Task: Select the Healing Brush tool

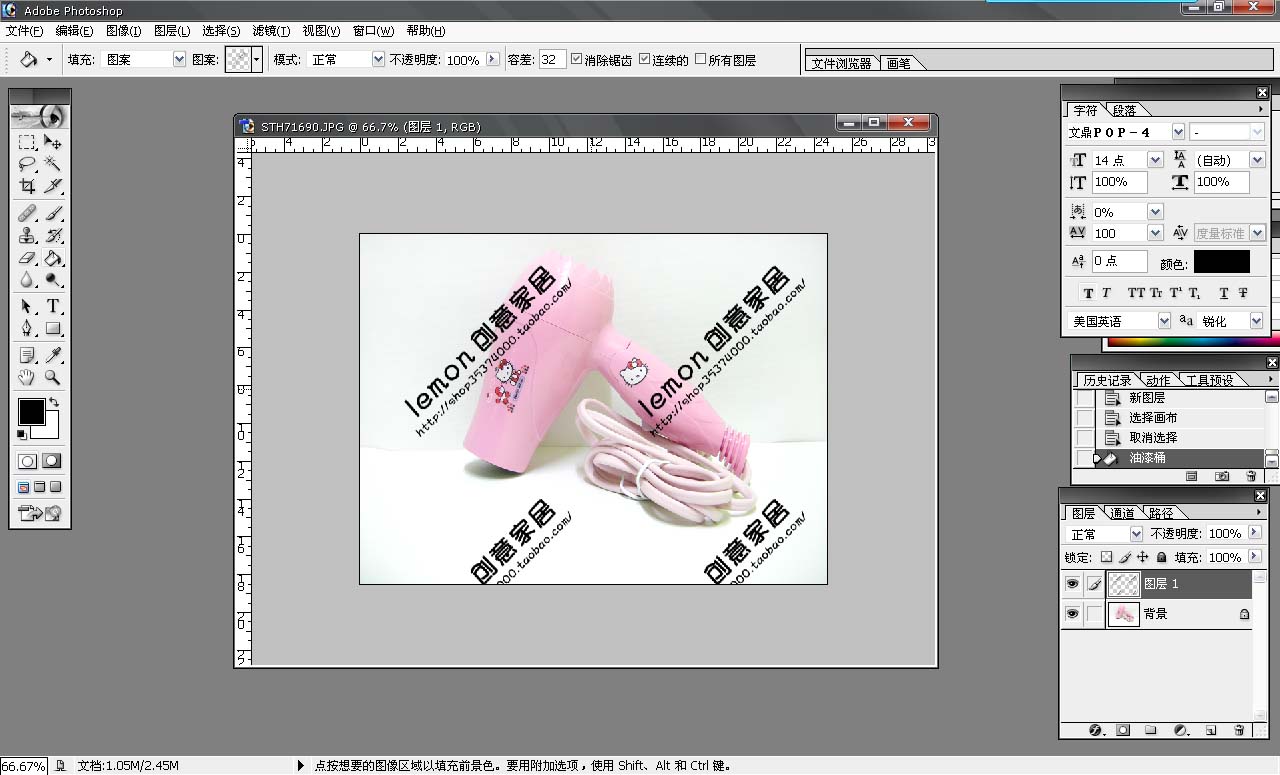Action: point(27,213)
